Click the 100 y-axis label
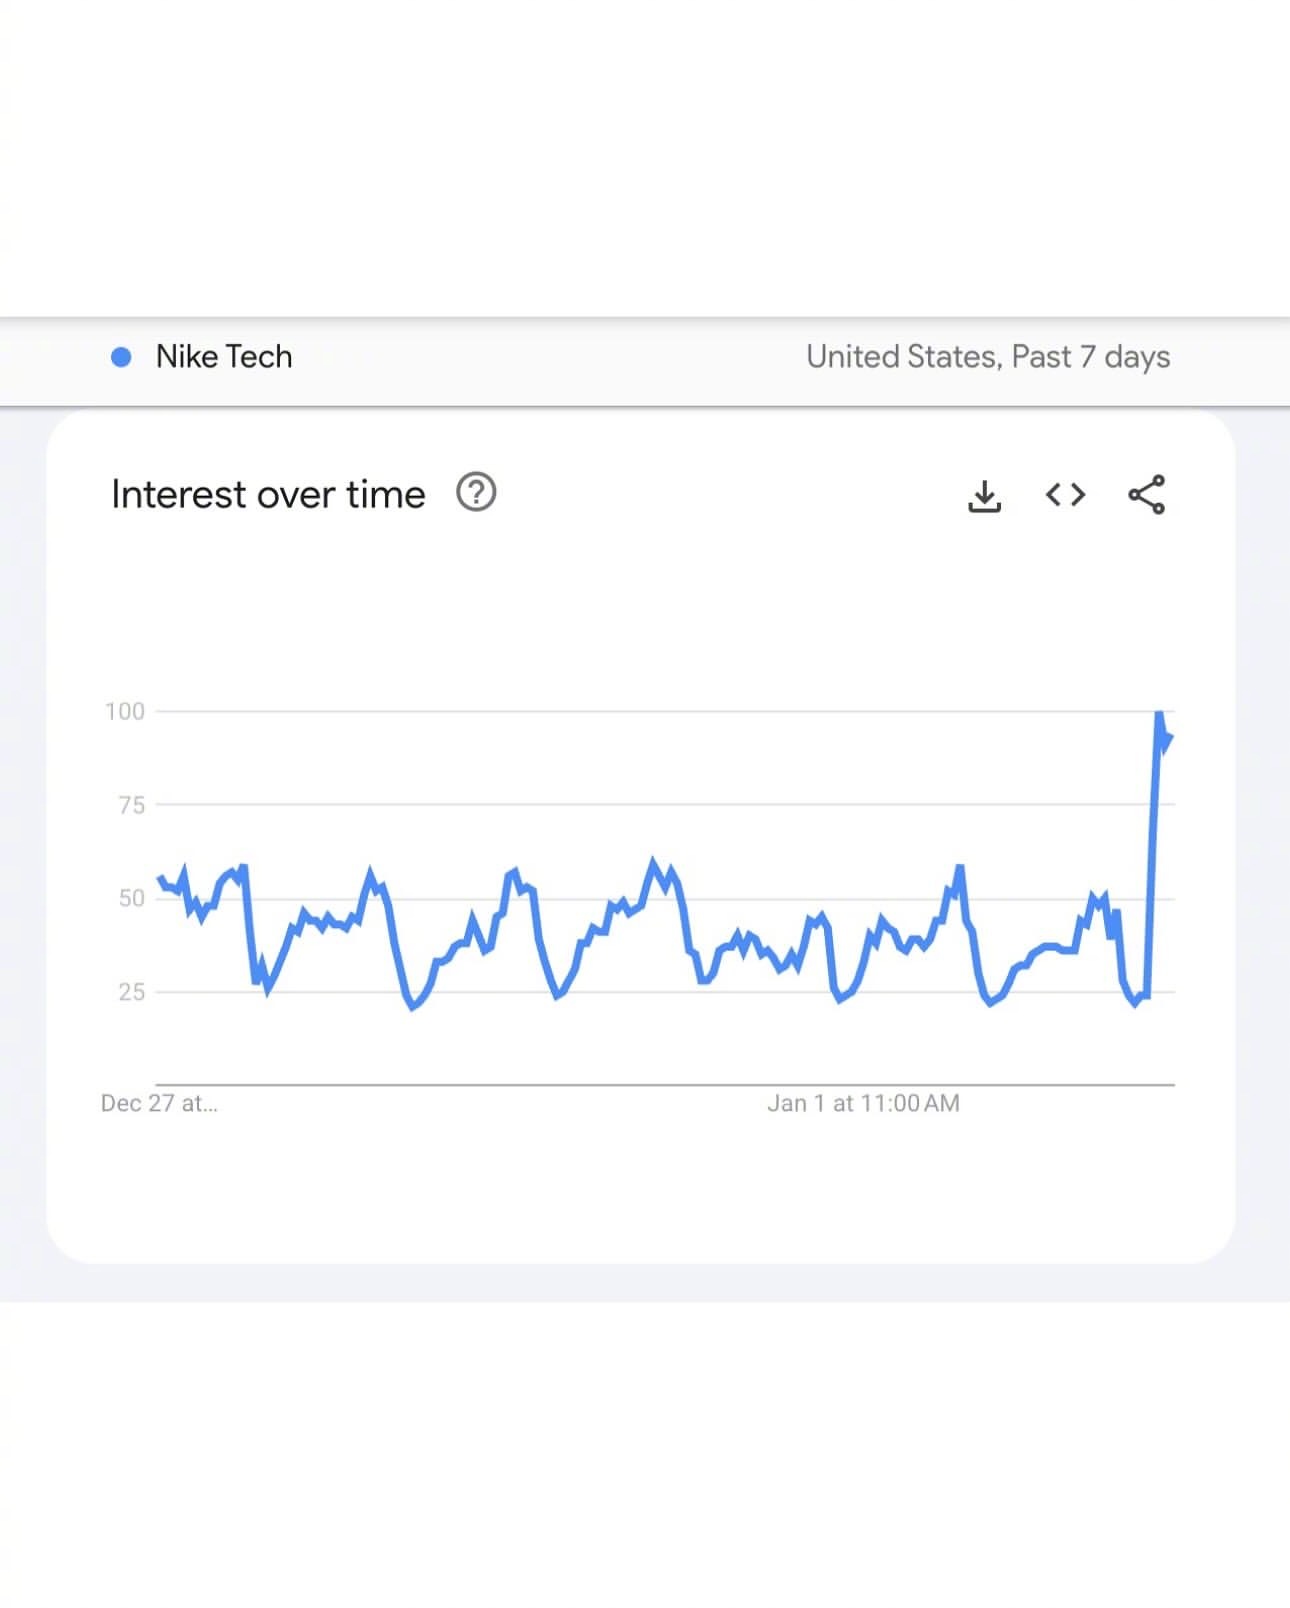This screenshot has height=1608, width=1290. 125,711
